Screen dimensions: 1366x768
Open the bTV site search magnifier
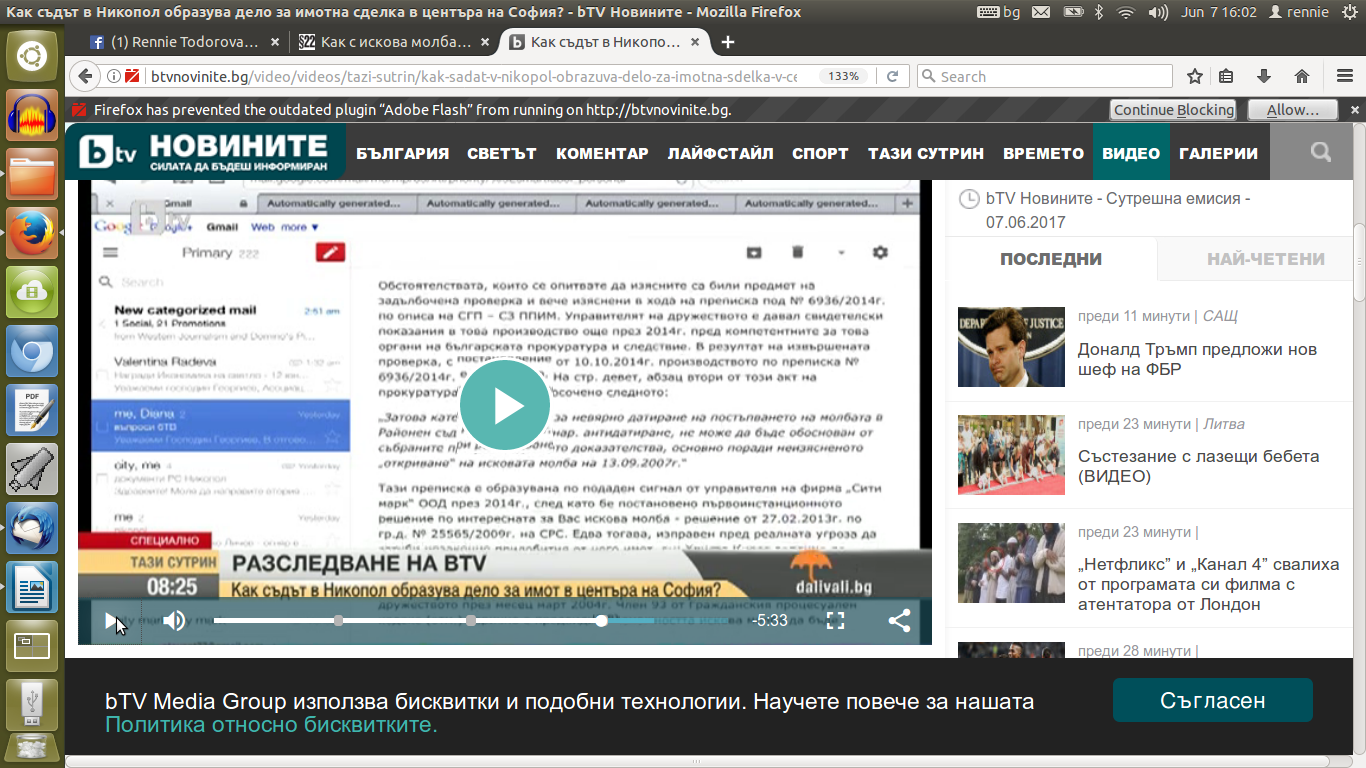tap(1321, 152)
